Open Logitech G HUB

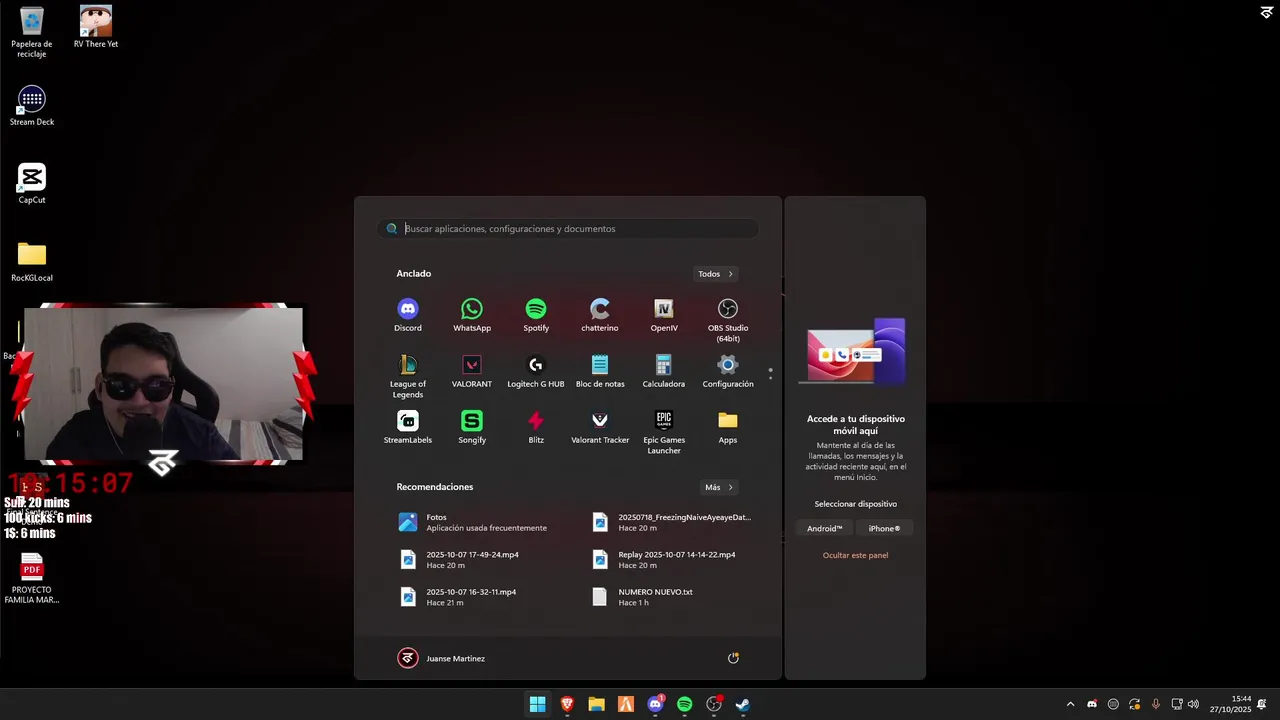[x=536, y=371]
